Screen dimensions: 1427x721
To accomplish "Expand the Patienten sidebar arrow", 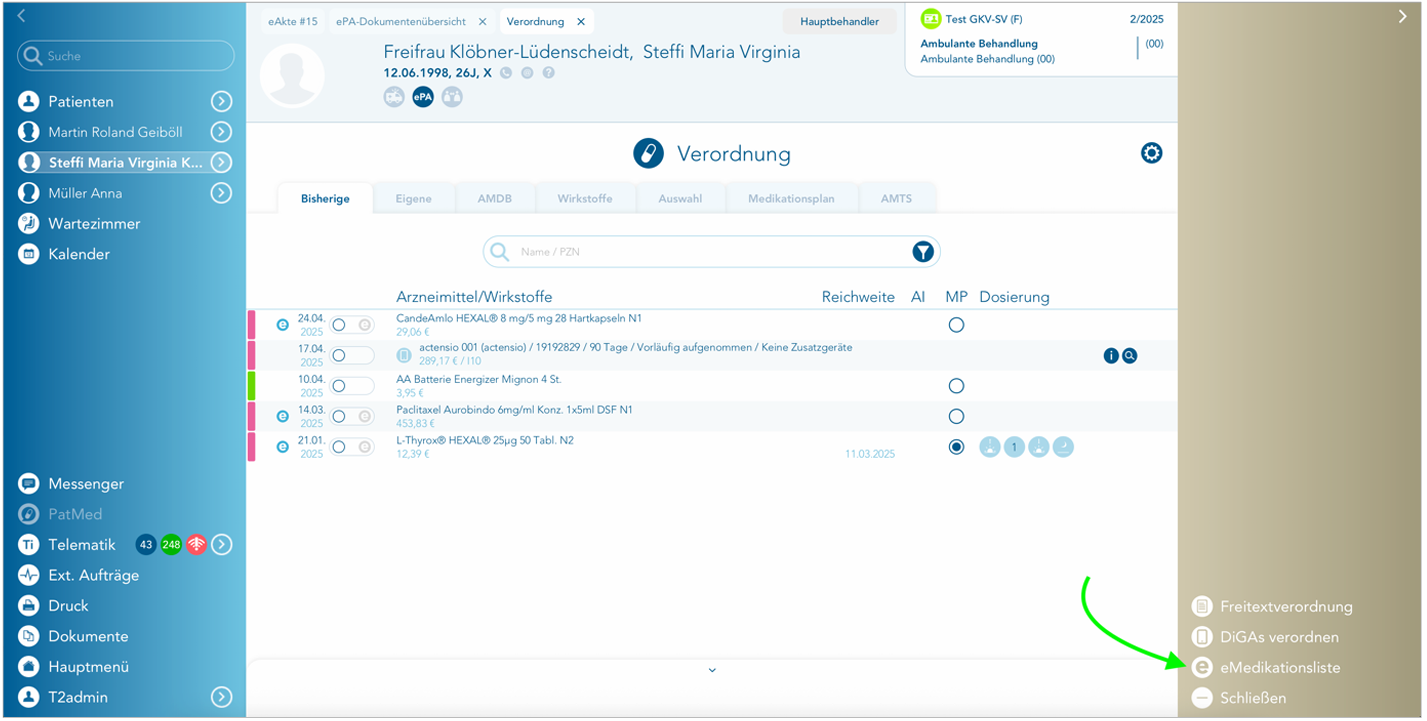I will point(222,102).
